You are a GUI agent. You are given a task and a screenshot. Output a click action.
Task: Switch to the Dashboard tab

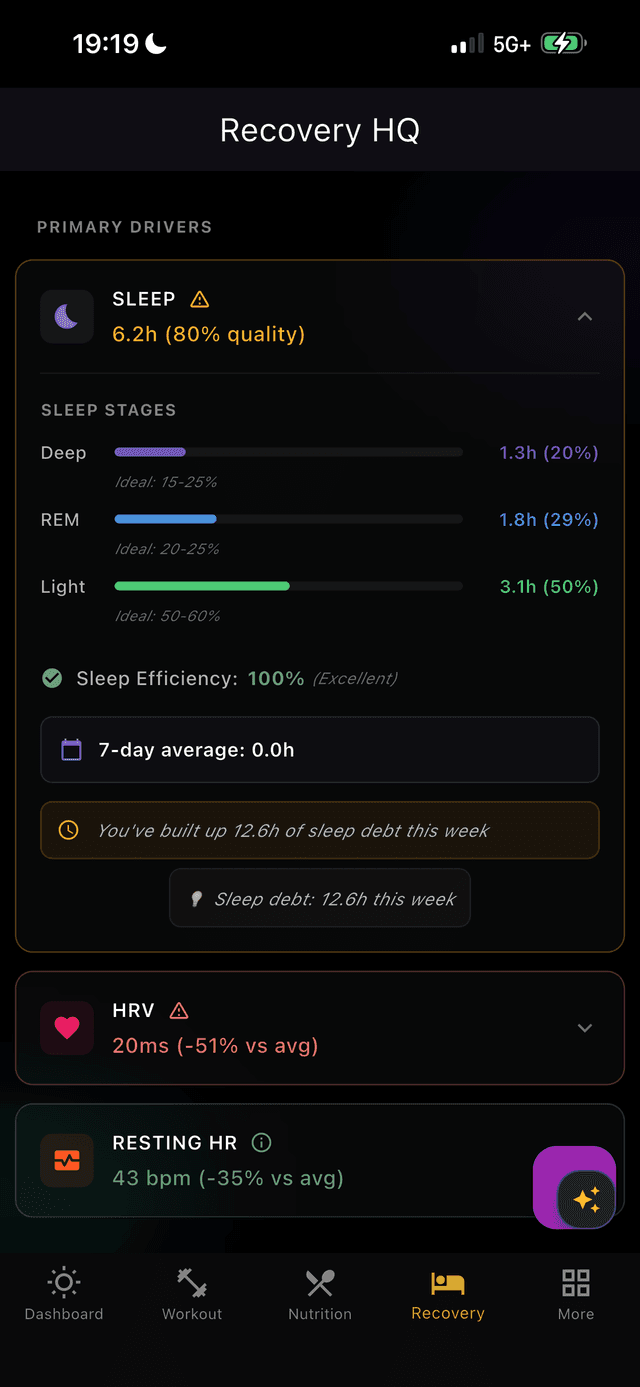coord(63,1293)
